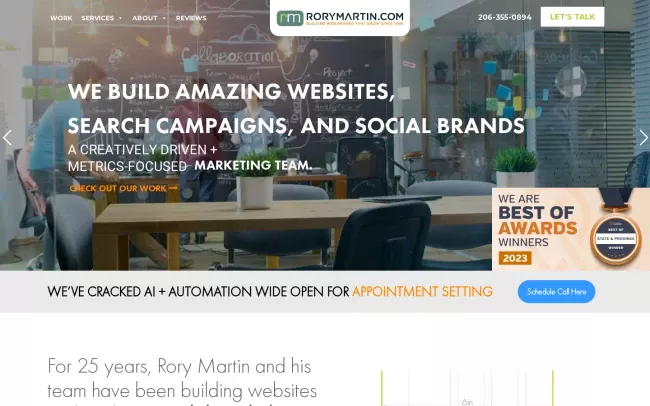This screenshot has height=406, width=650.
Task: Click the hero headline We Build Amazing Websites
Action: (x=231, y=91)
